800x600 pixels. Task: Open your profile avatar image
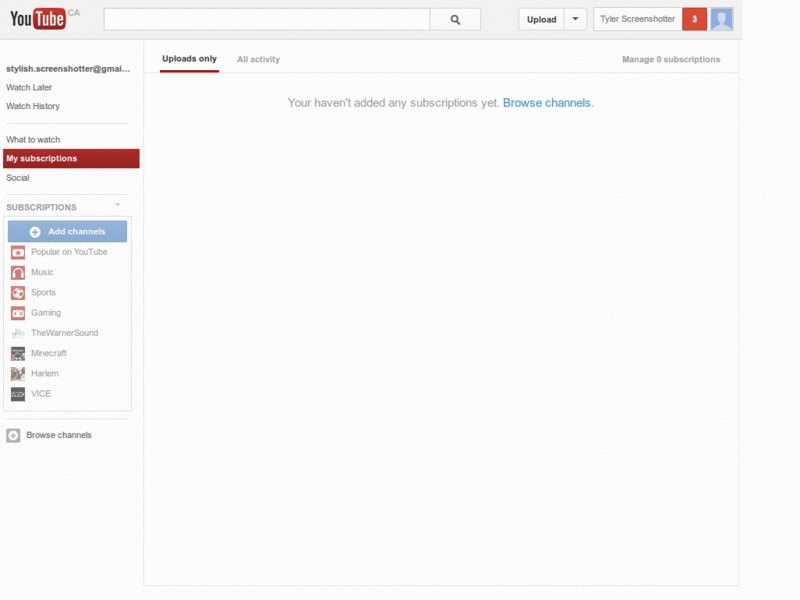click(721, 18)
